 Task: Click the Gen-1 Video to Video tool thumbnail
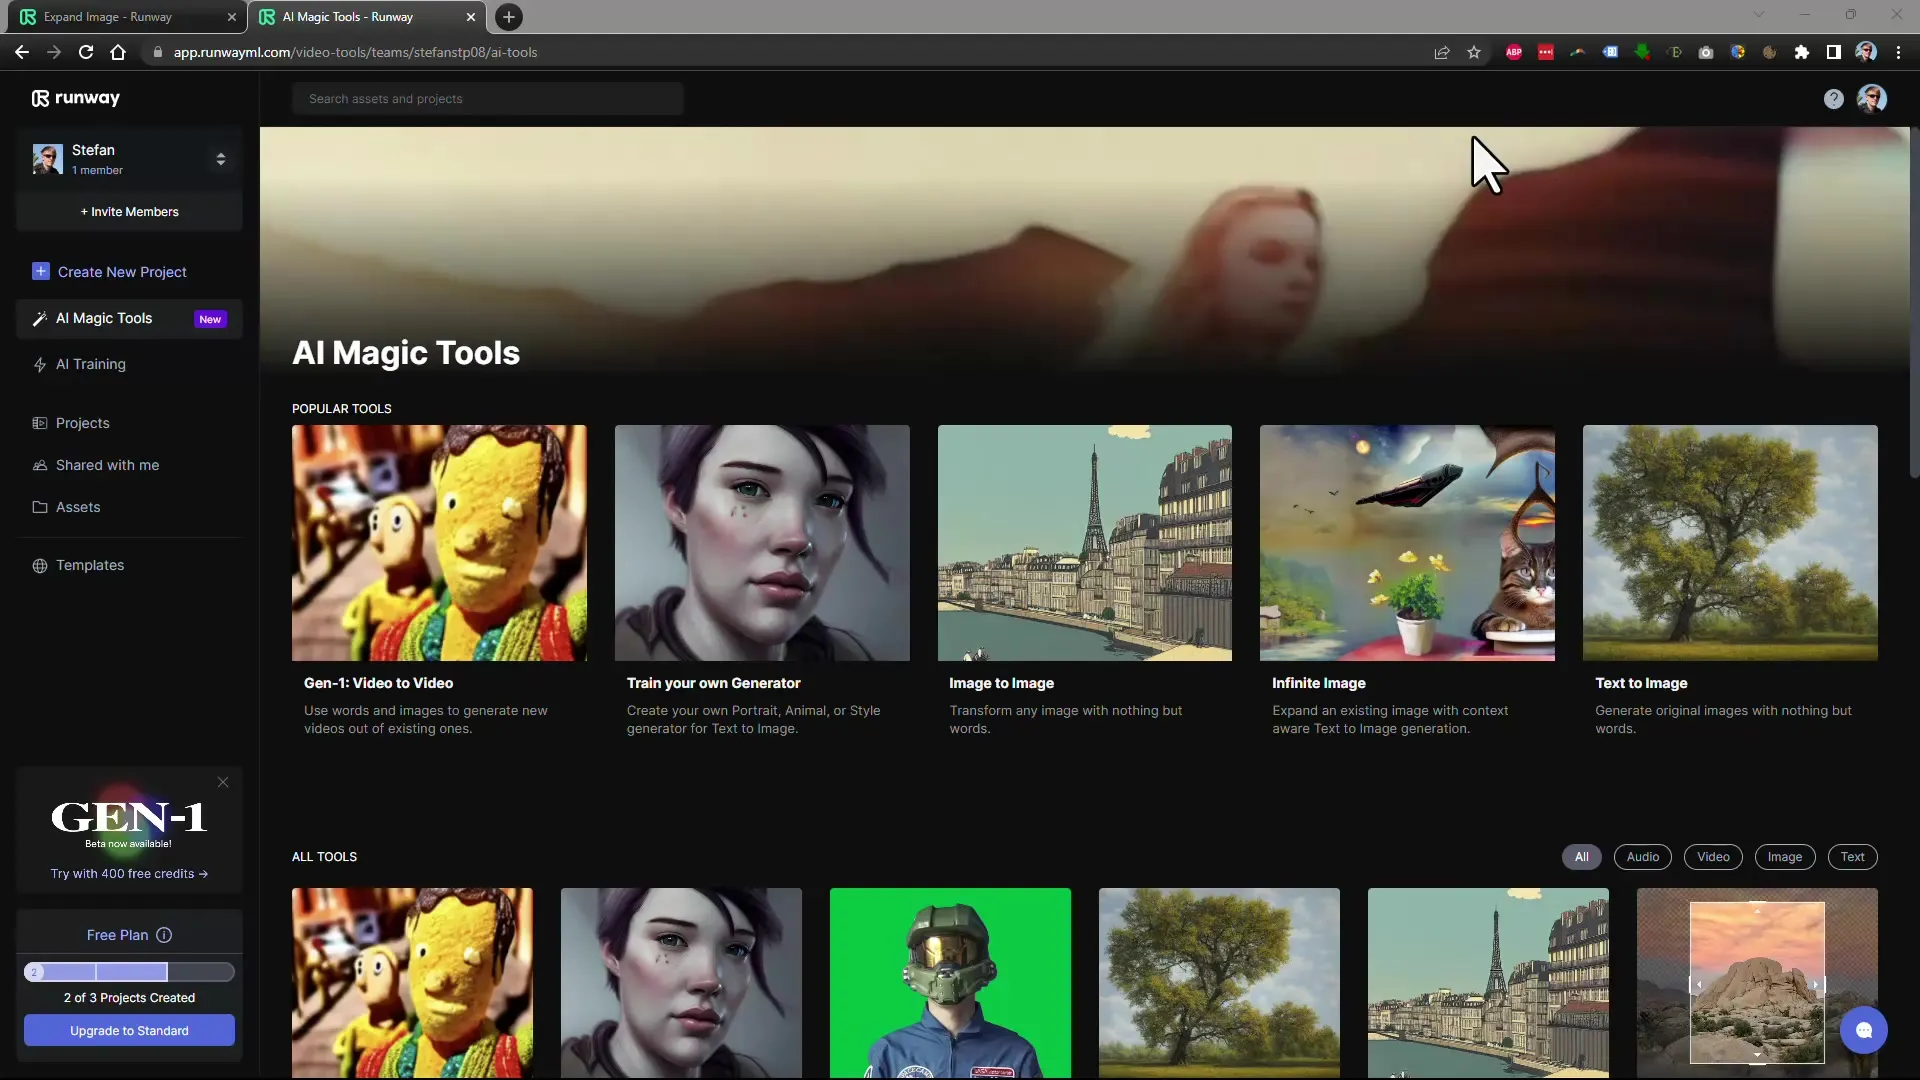438,543
